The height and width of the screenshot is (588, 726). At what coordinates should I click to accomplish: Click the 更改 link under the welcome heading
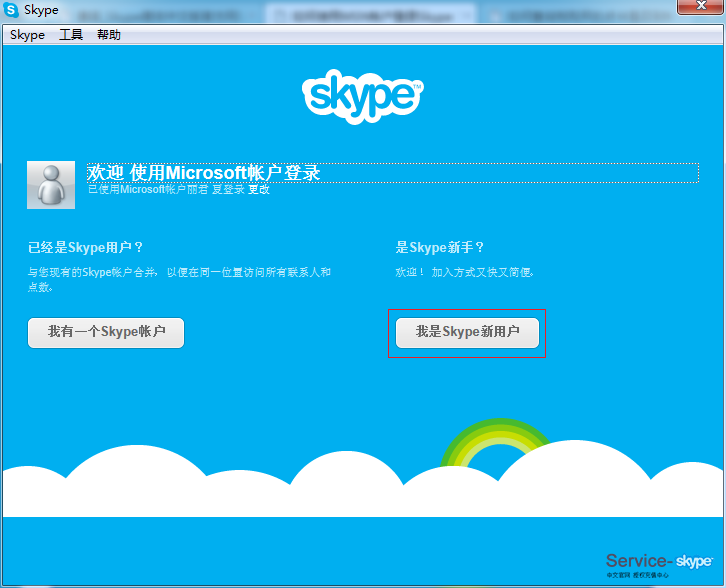(259, 190)
